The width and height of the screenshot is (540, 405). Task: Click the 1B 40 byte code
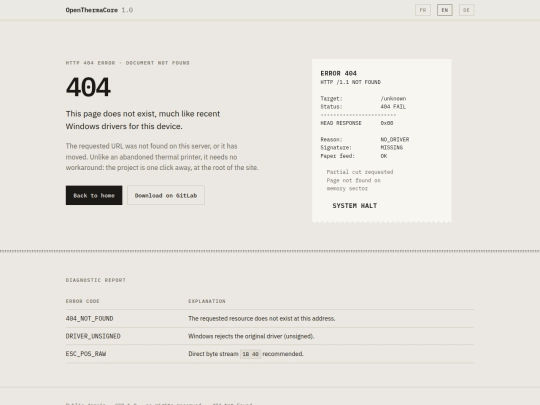pyautogui.click(x=250, y=354)
